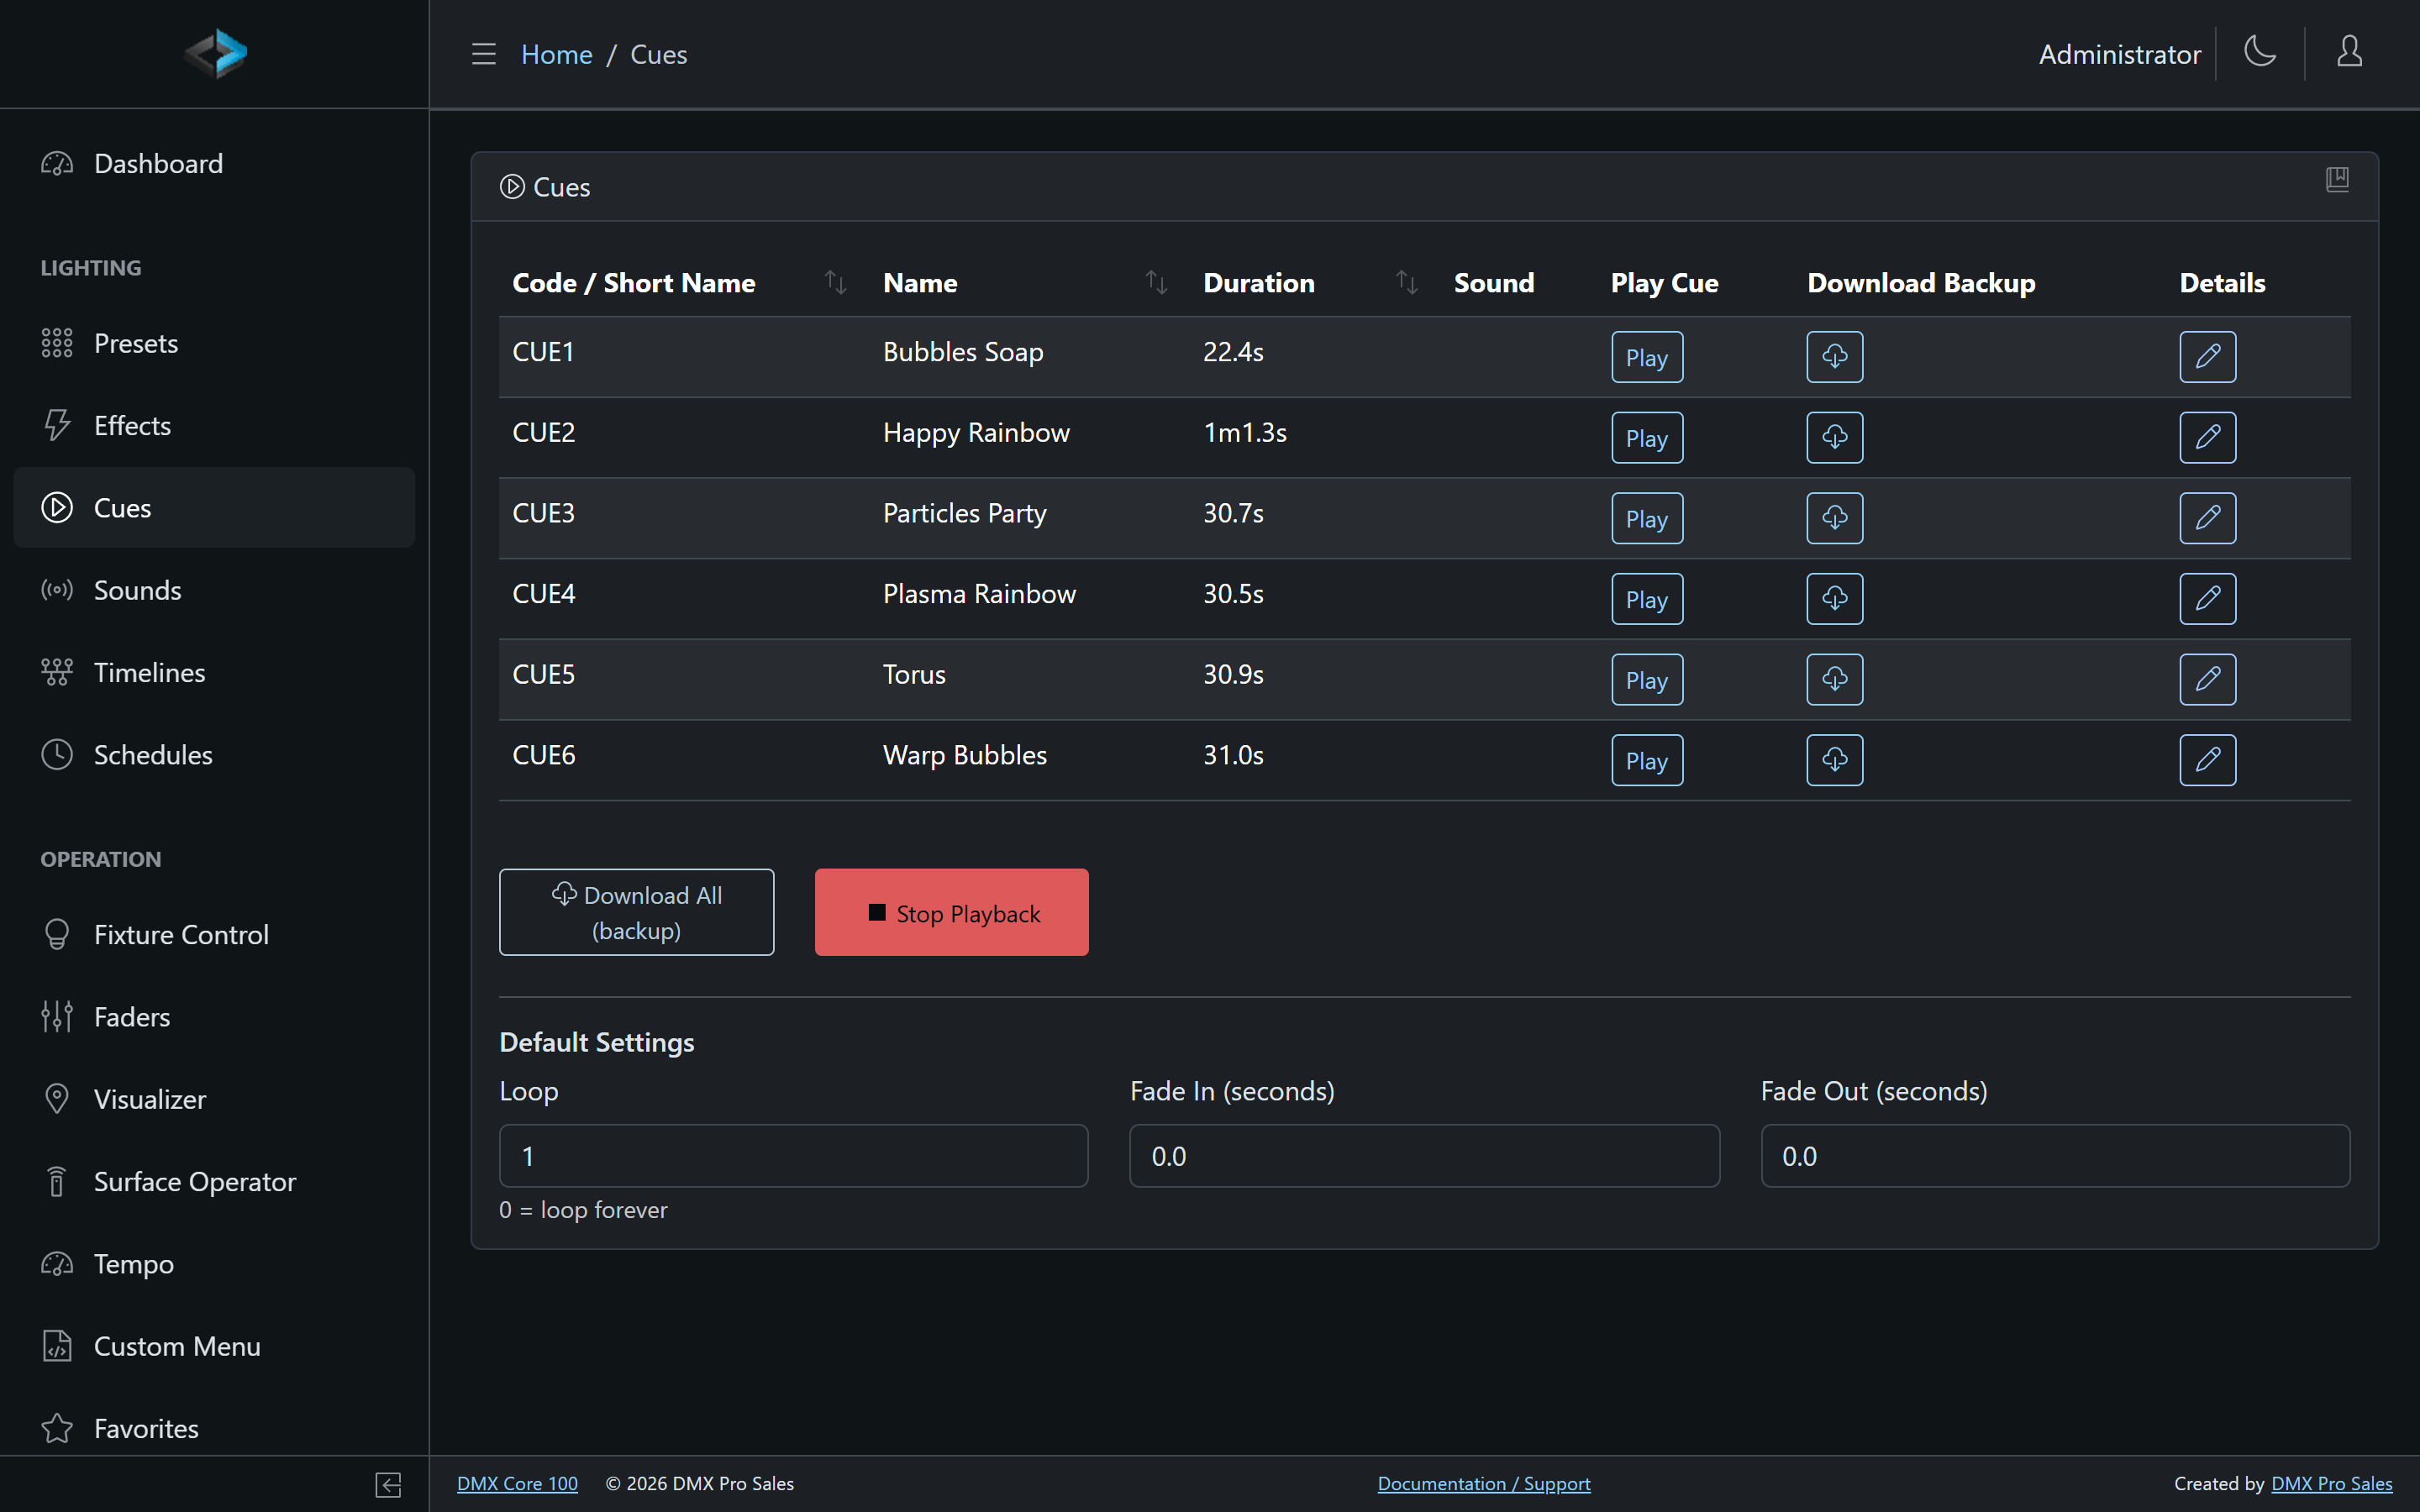Viewport: 2420px width, 1512px height.
Task: Select the CUE3 code cell
Action: pos(543,513)
